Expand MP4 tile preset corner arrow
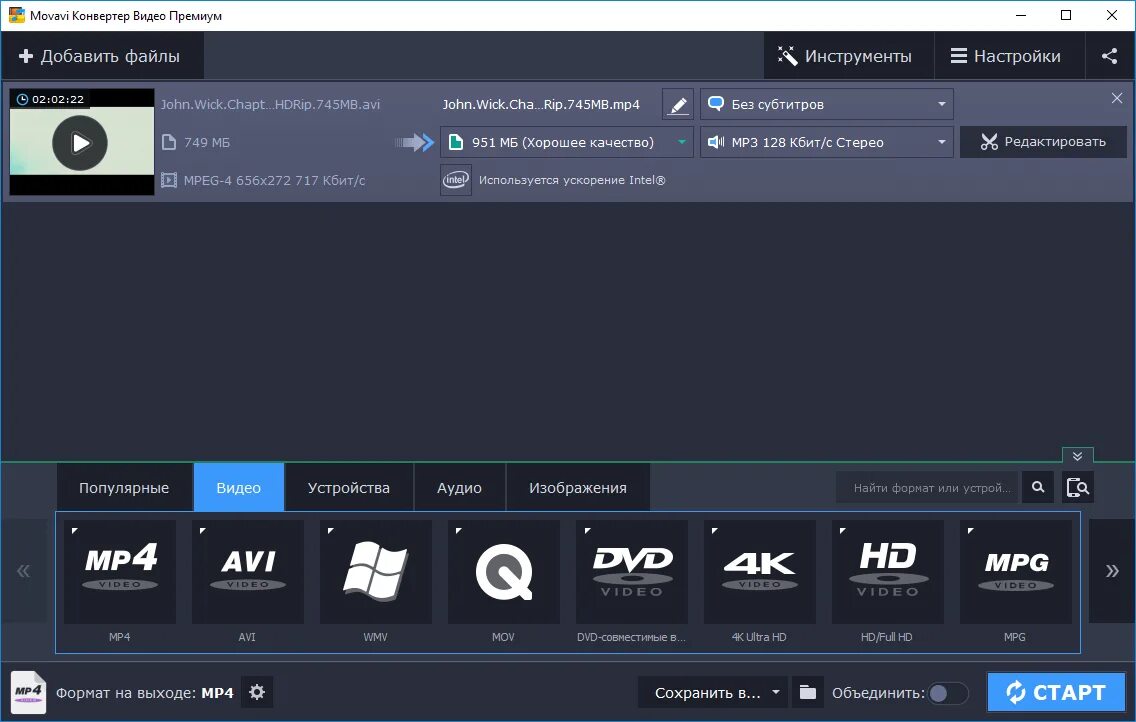 click(x=75, y=531)
